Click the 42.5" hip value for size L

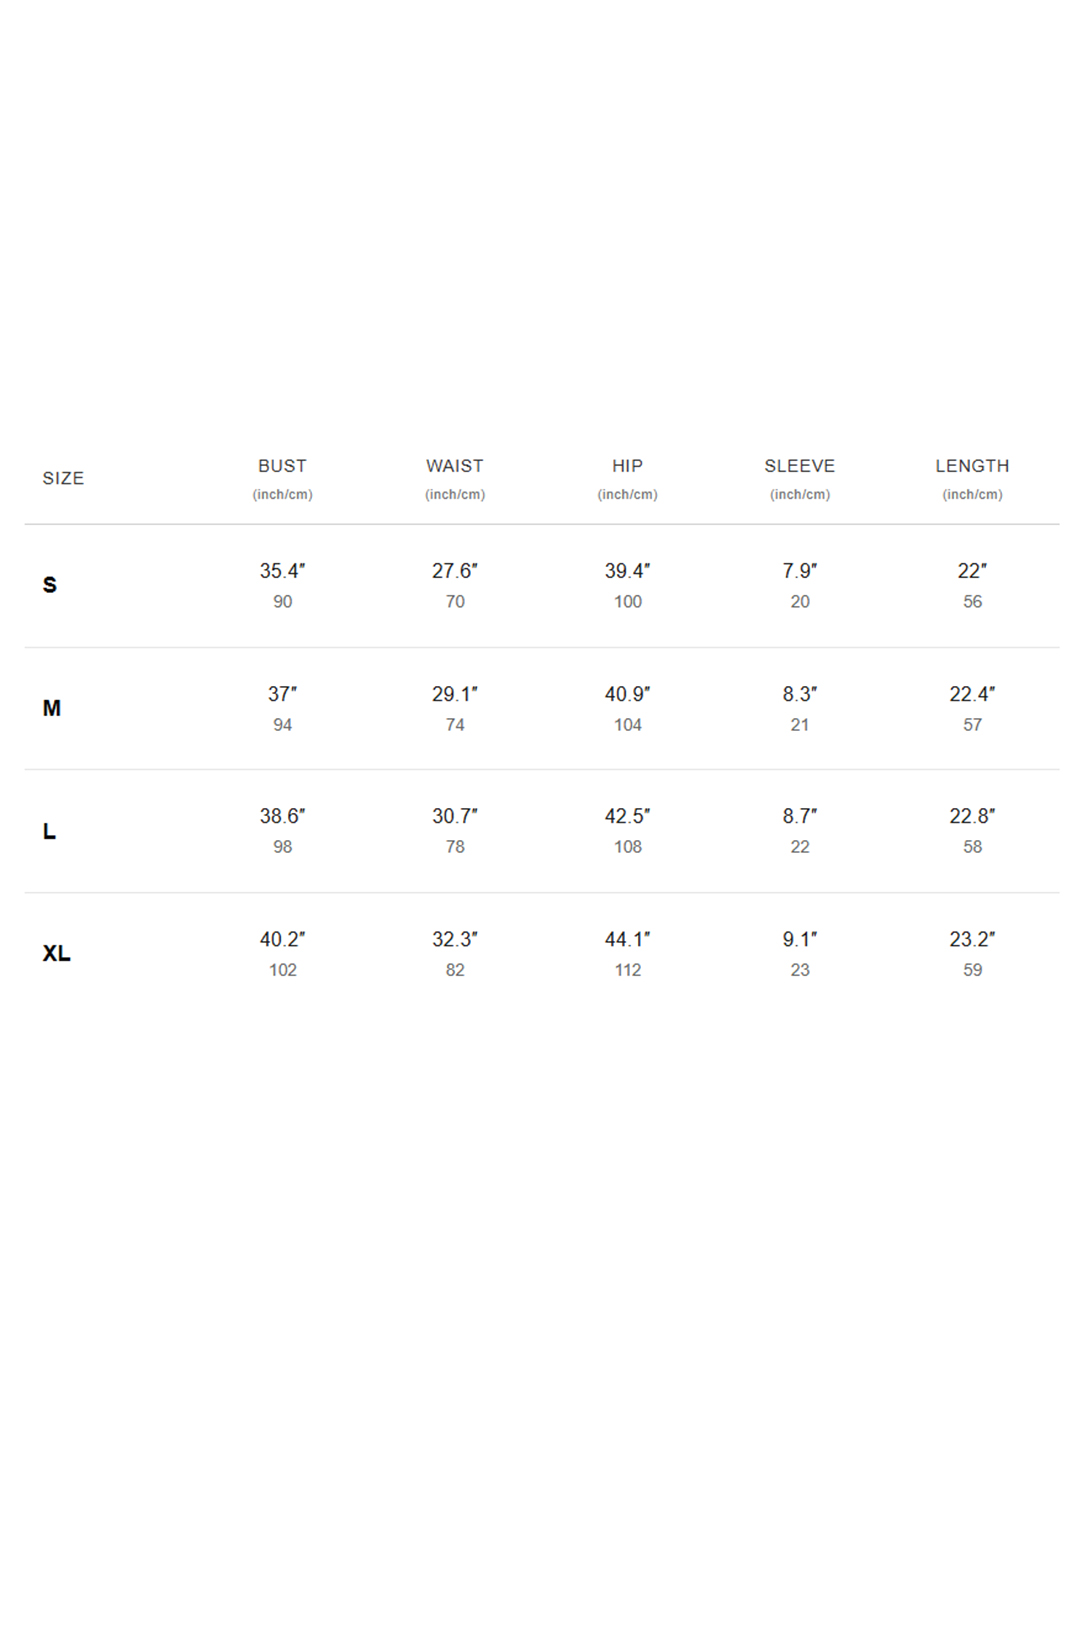(627, 816)
